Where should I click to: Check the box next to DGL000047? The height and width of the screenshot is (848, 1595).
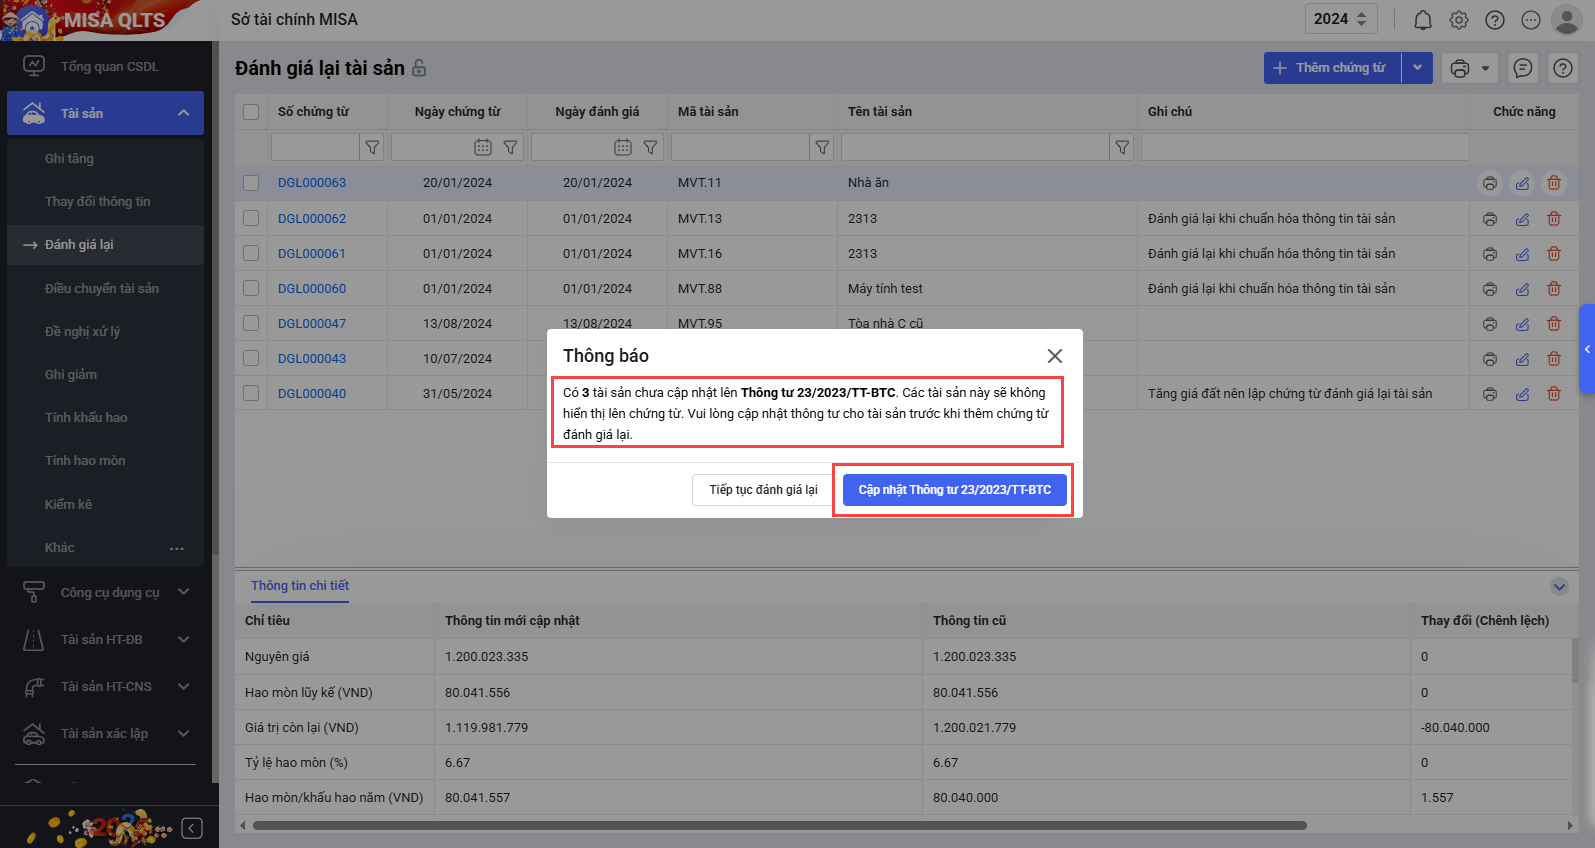pos(251,324)
